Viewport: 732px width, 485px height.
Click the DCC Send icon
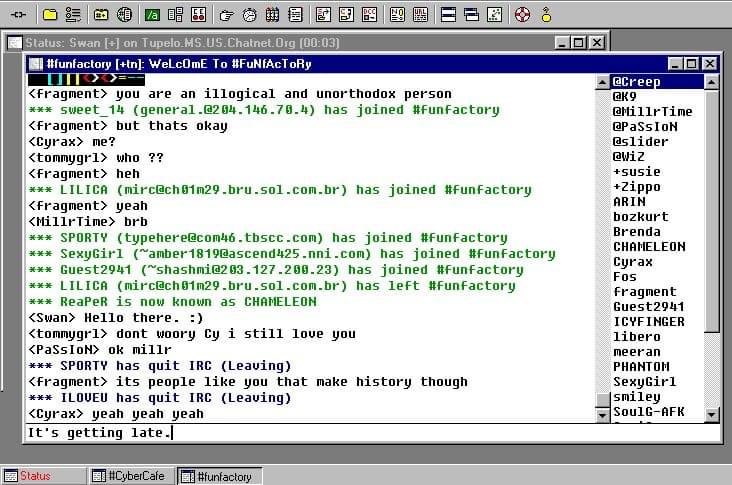(323, 15)
